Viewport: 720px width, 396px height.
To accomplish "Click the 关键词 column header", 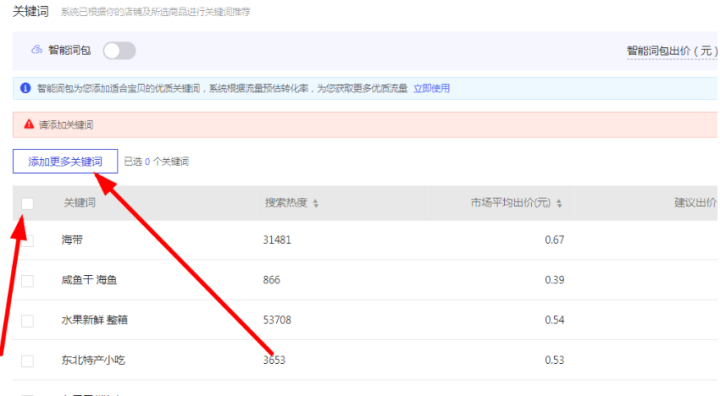I will pyautogui.click(x=79, y=203).
